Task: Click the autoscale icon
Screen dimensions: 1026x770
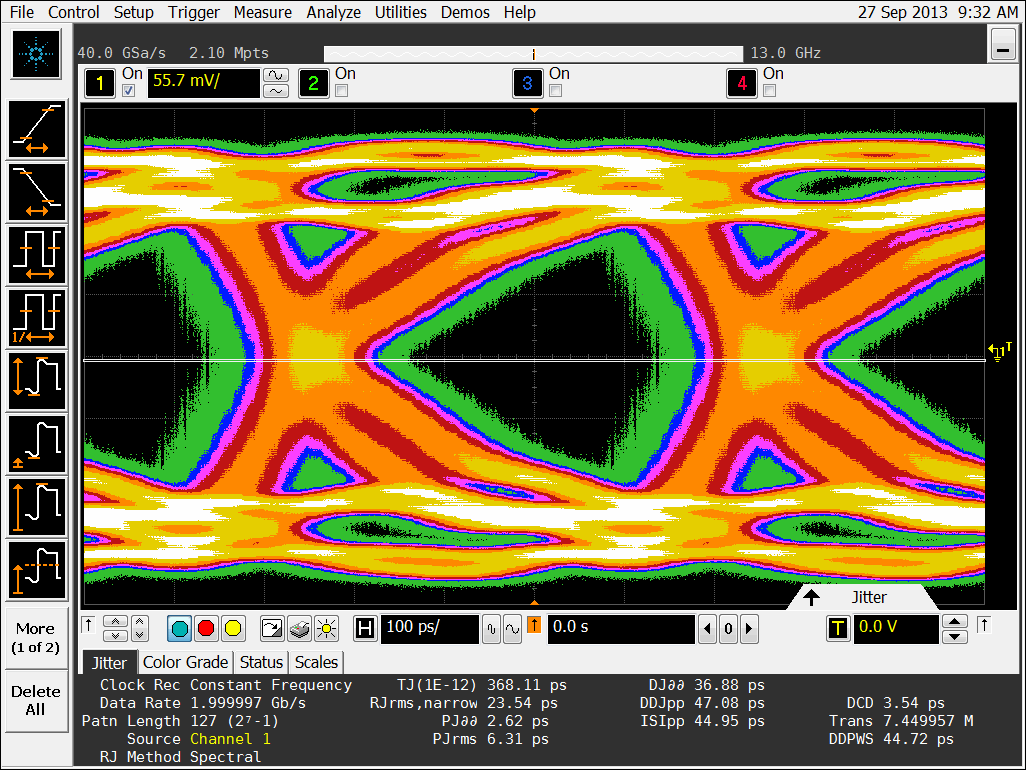Action: click(x=271, y=629)
